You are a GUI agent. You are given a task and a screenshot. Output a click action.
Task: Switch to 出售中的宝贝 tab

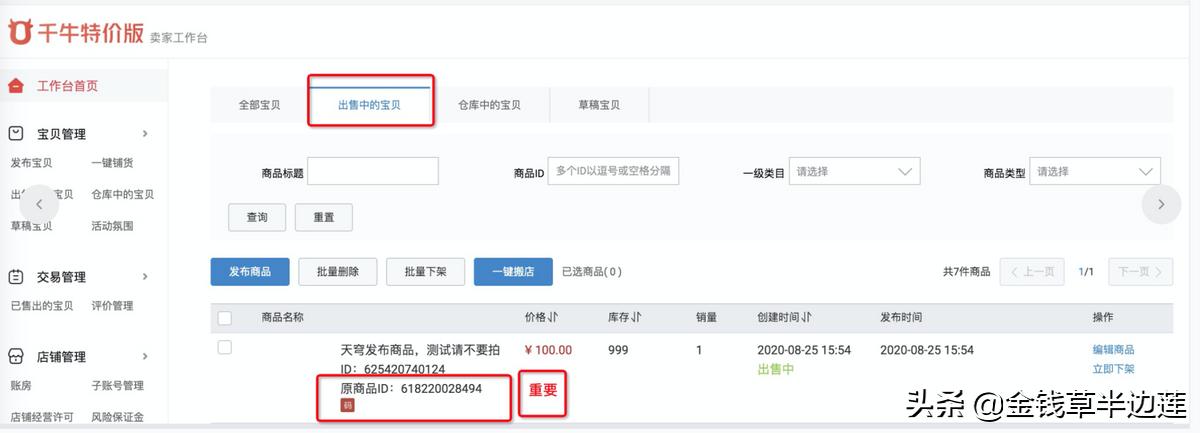369,105
